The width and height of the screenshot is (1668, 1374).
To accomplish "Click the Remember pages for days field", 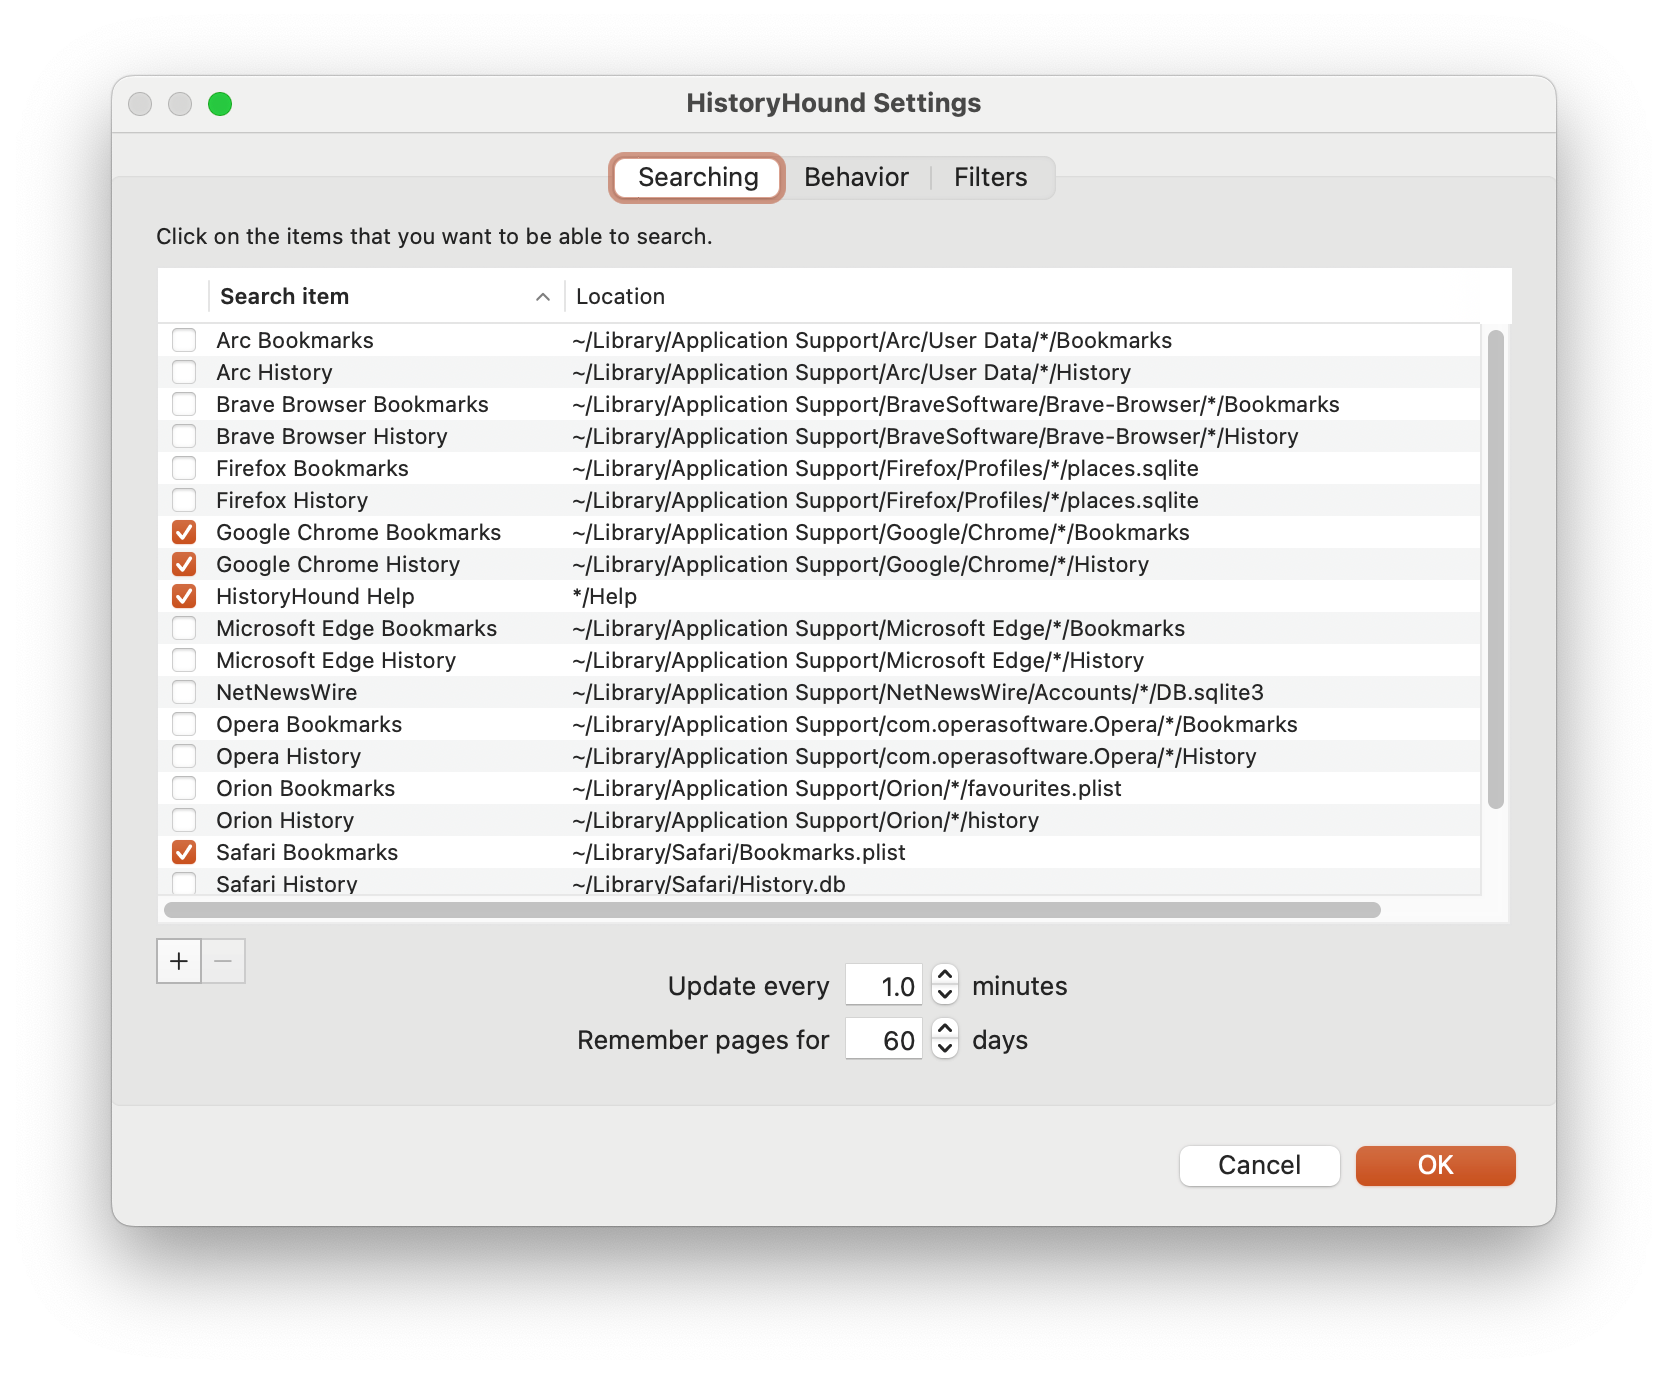I will pos(884,1040).
